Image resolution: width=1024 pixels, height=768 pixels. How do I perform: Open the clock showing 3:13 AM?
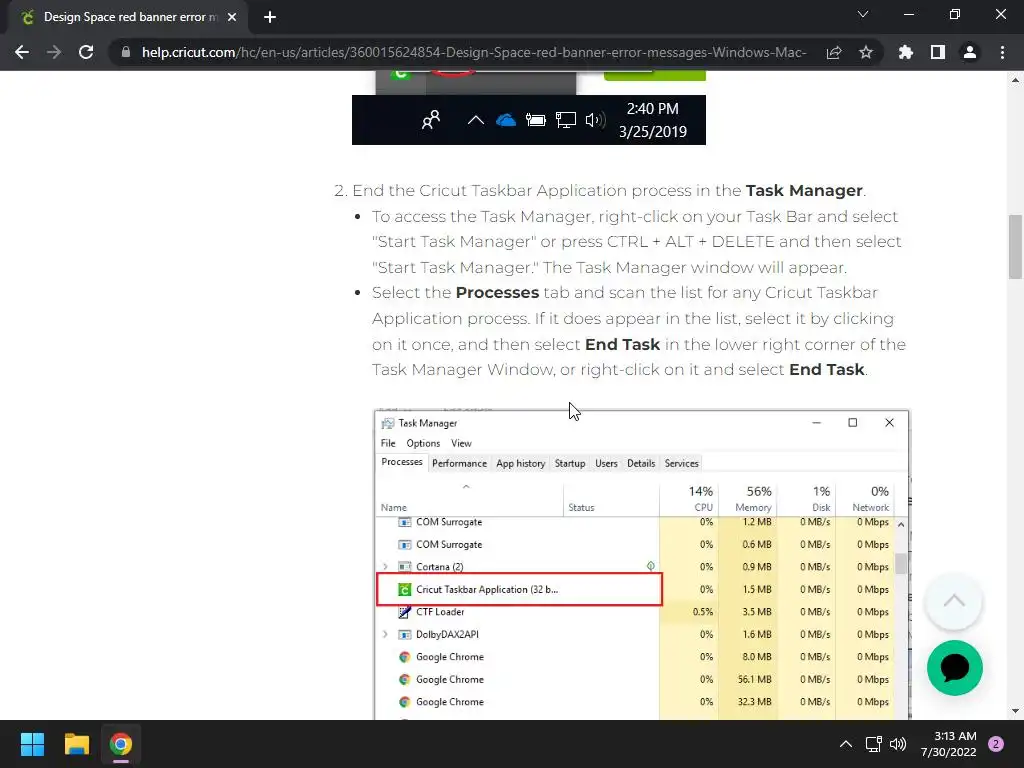tap(949, 744)
